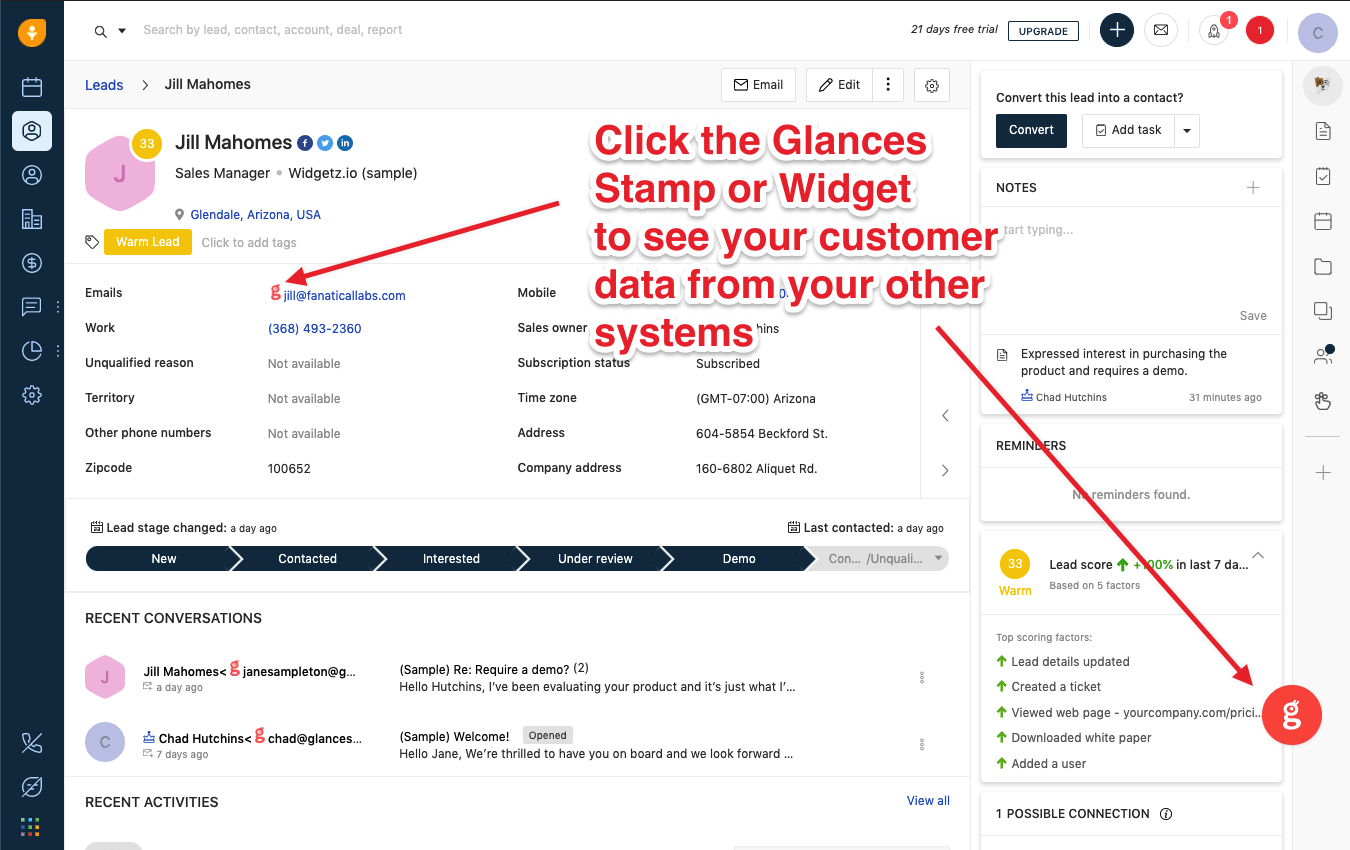This screenshot has width=1350, height=850.
Task: Open the rocket notifications icon with badge
Action: (1214, 30)
